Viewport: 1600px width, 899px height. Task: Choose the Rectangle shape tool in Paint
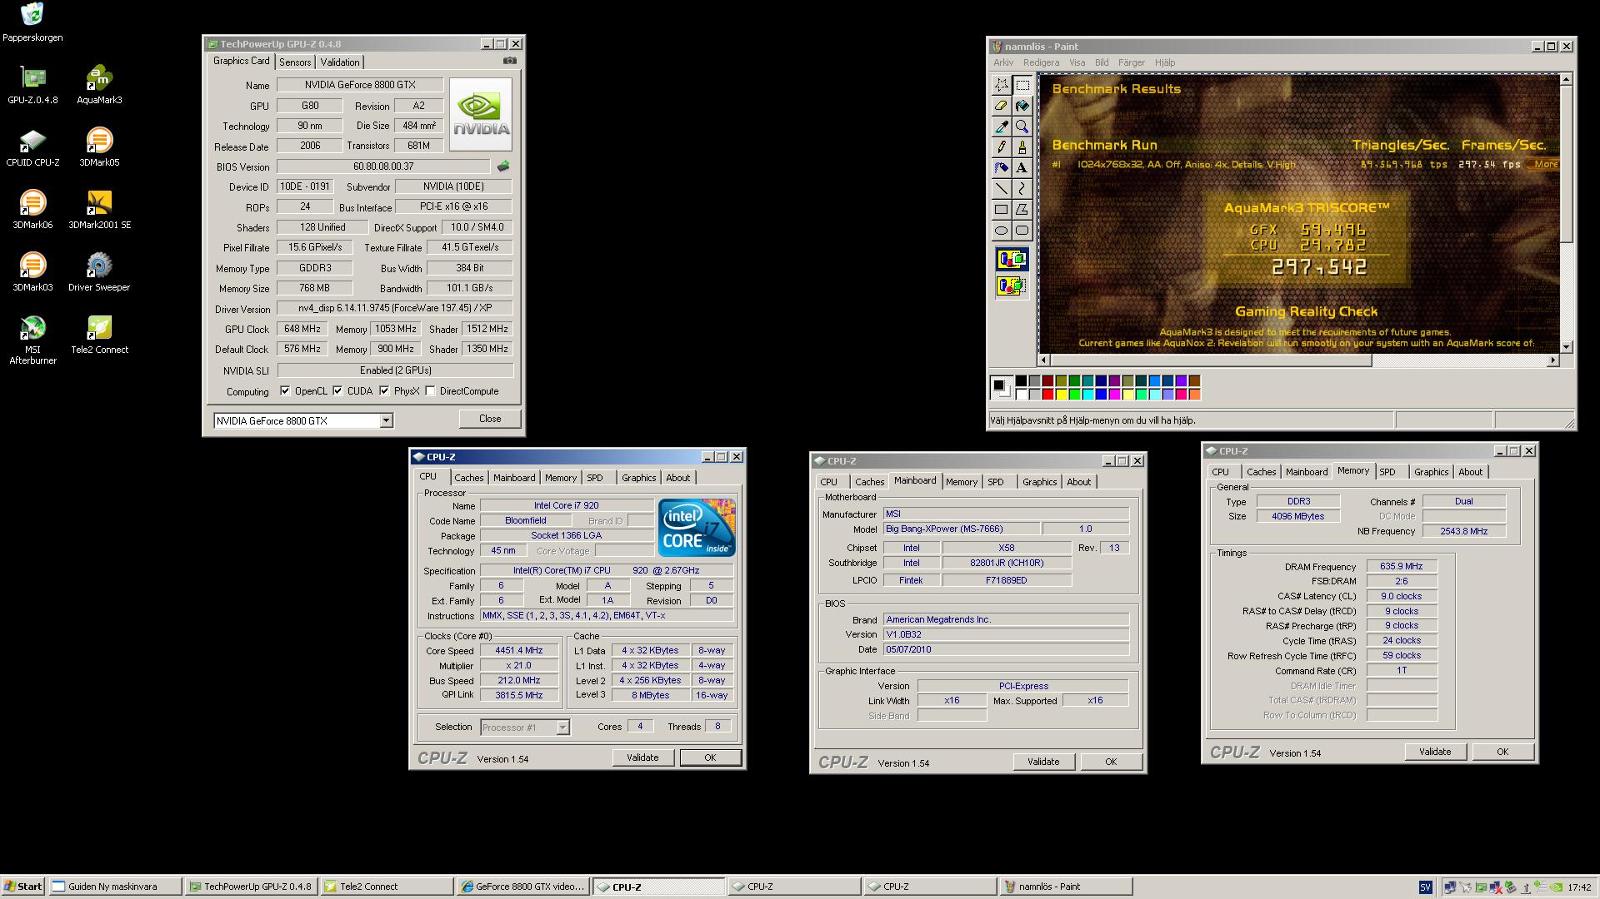1001,209
